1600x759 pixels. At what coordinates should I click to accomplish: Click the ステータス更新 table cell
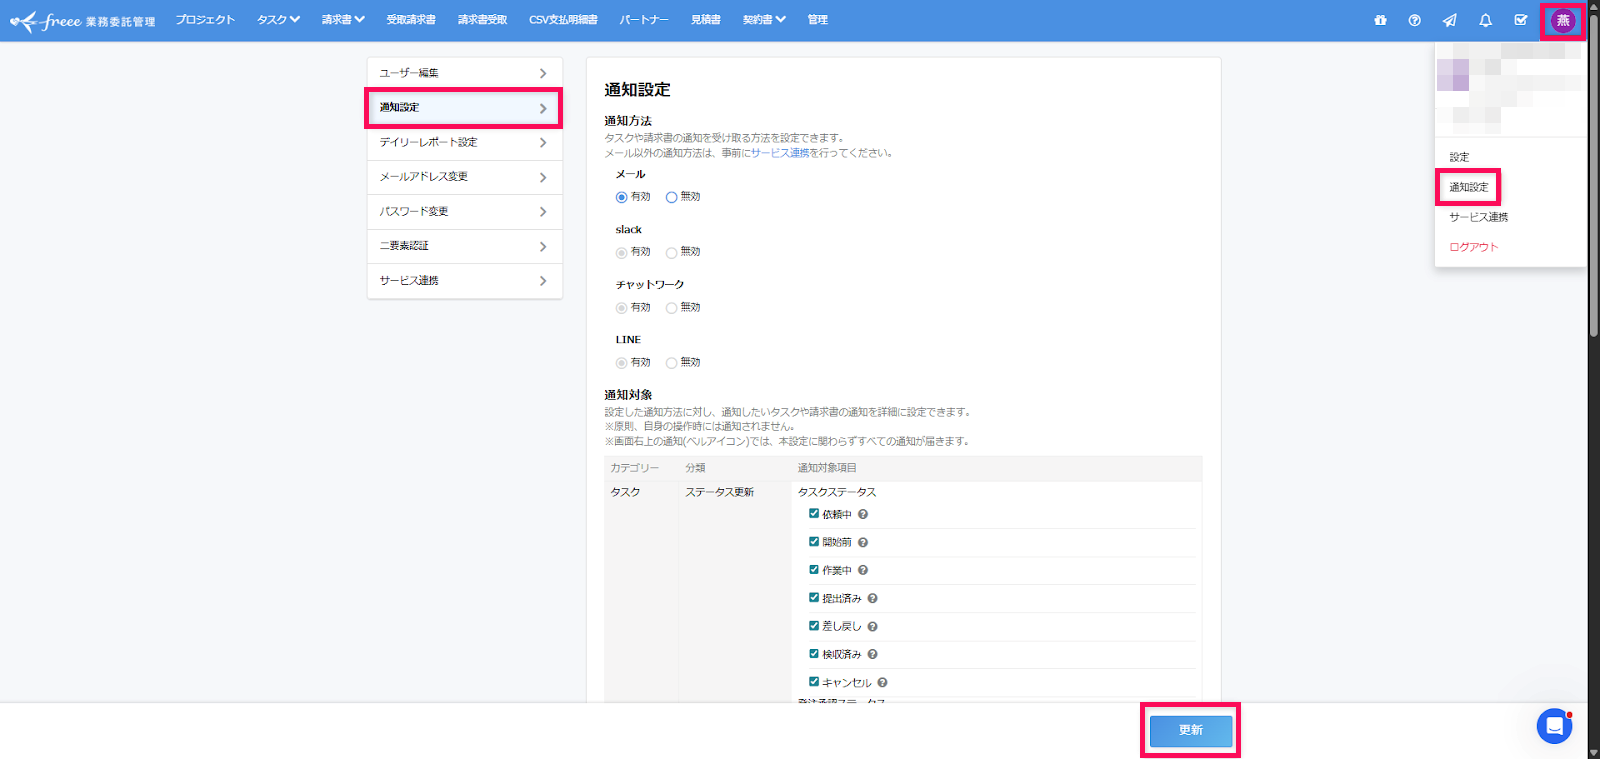[x=719, y=492]
